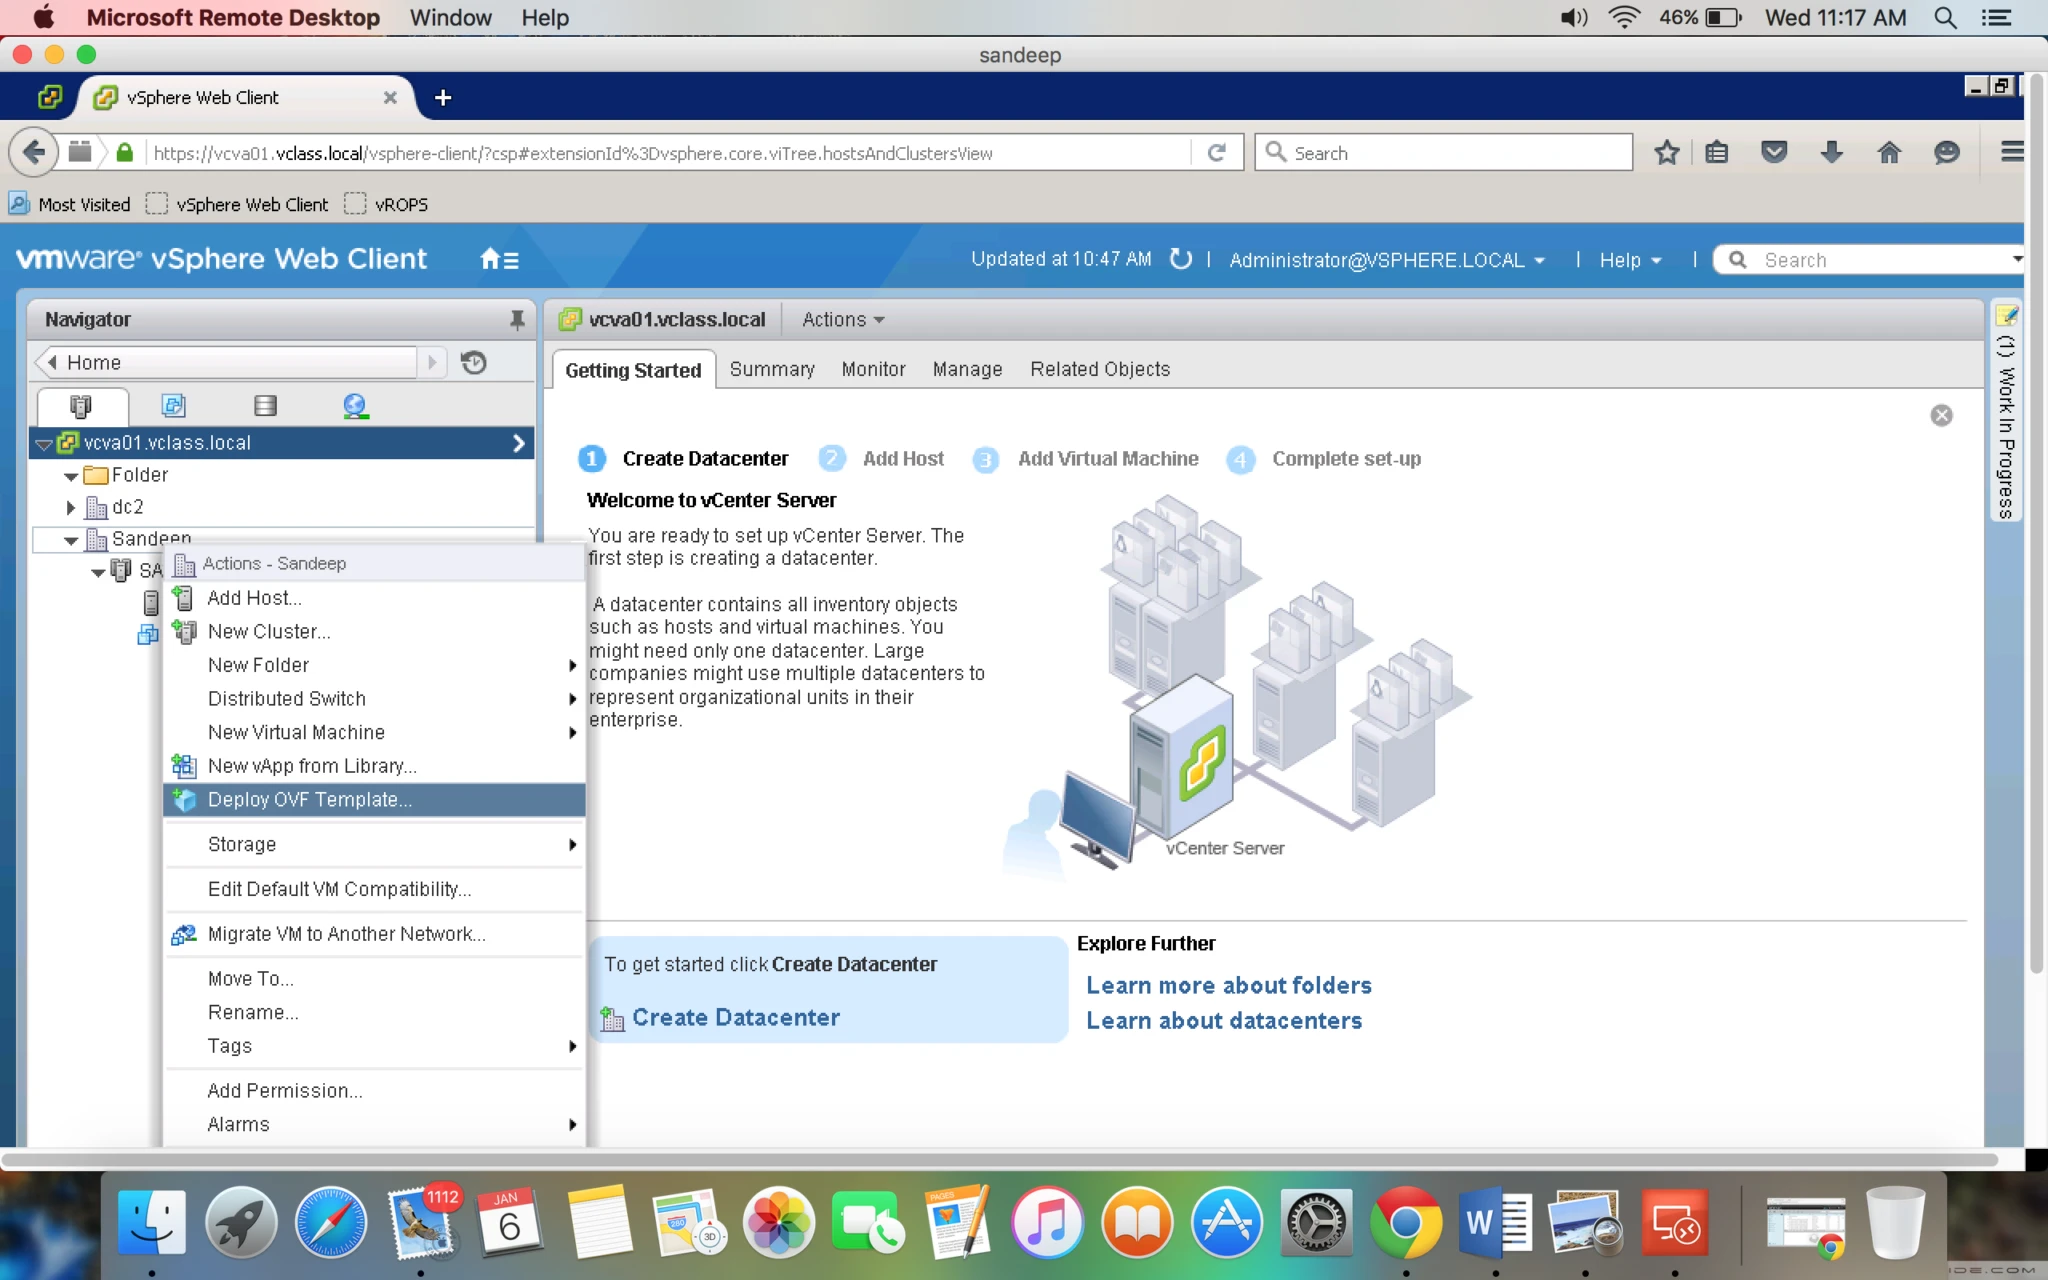Bookmark this page with star icon
The width and height of the screenshot is (2048, 1280).
[1666, 153]
